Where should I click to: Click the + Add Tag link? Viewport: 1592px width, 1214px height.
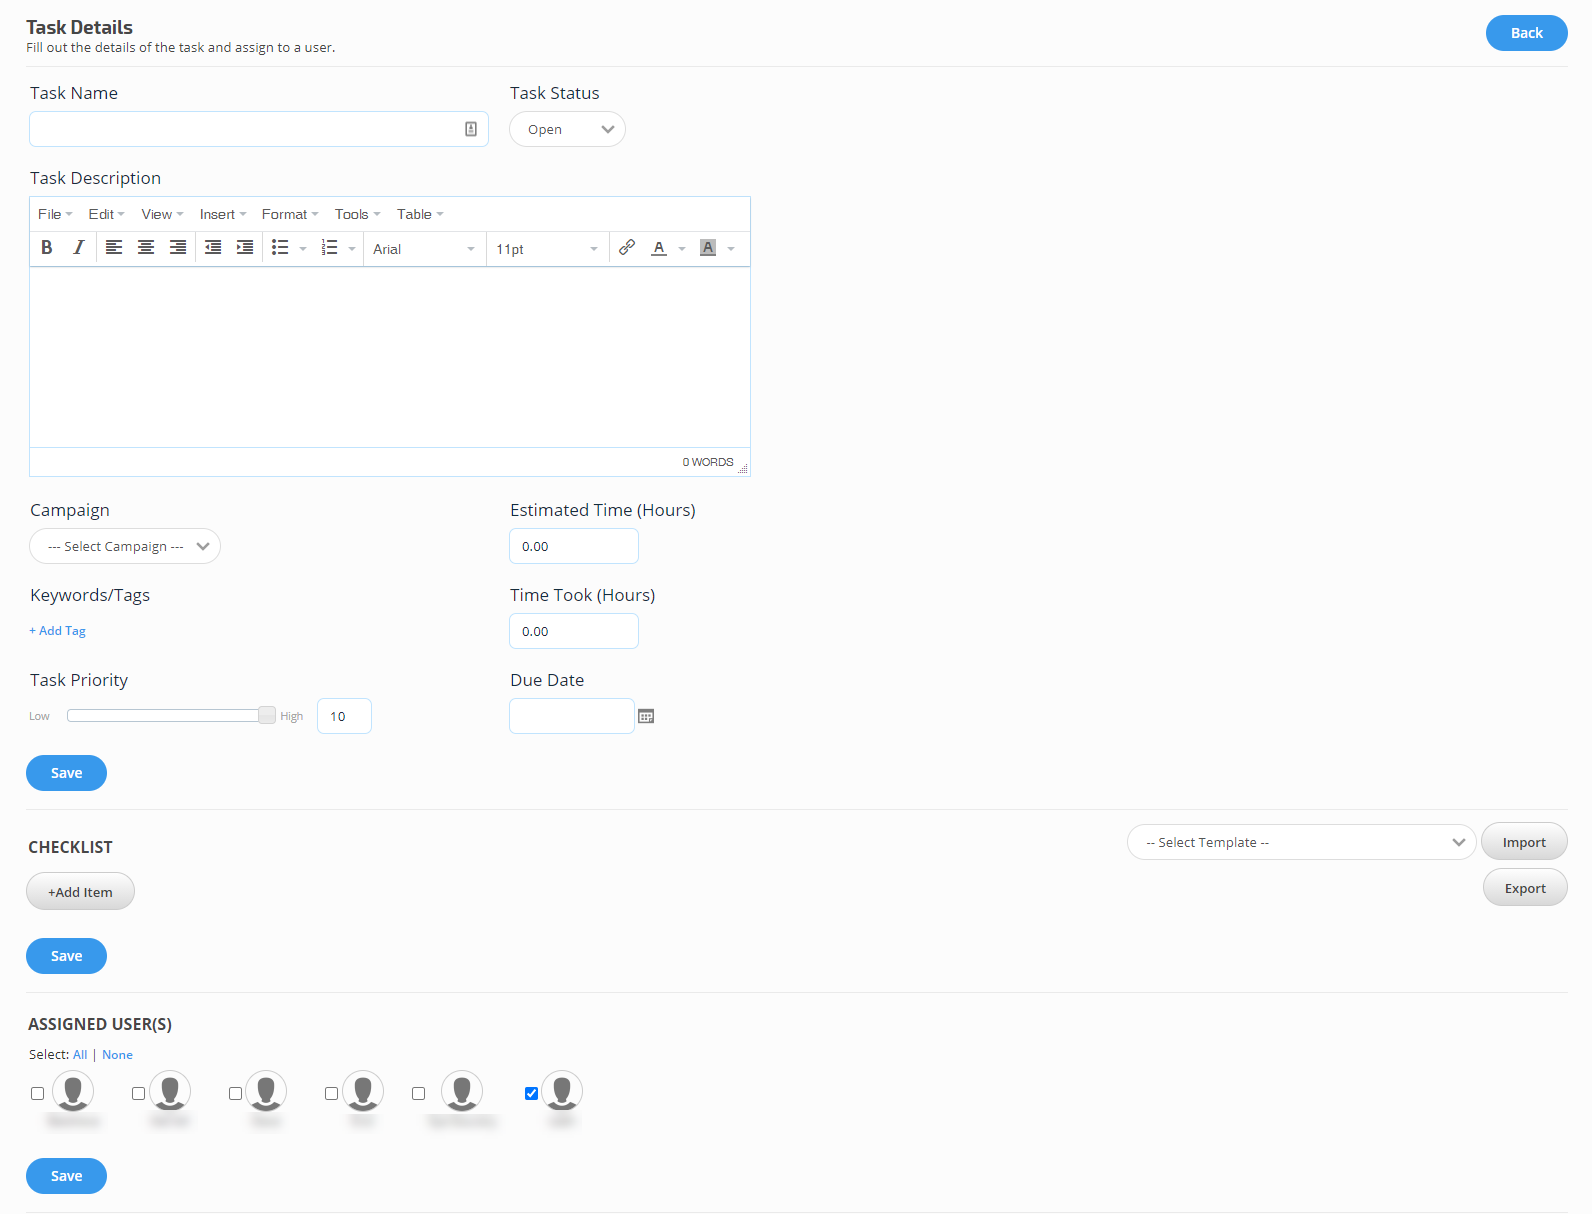(x=58, y=631)
